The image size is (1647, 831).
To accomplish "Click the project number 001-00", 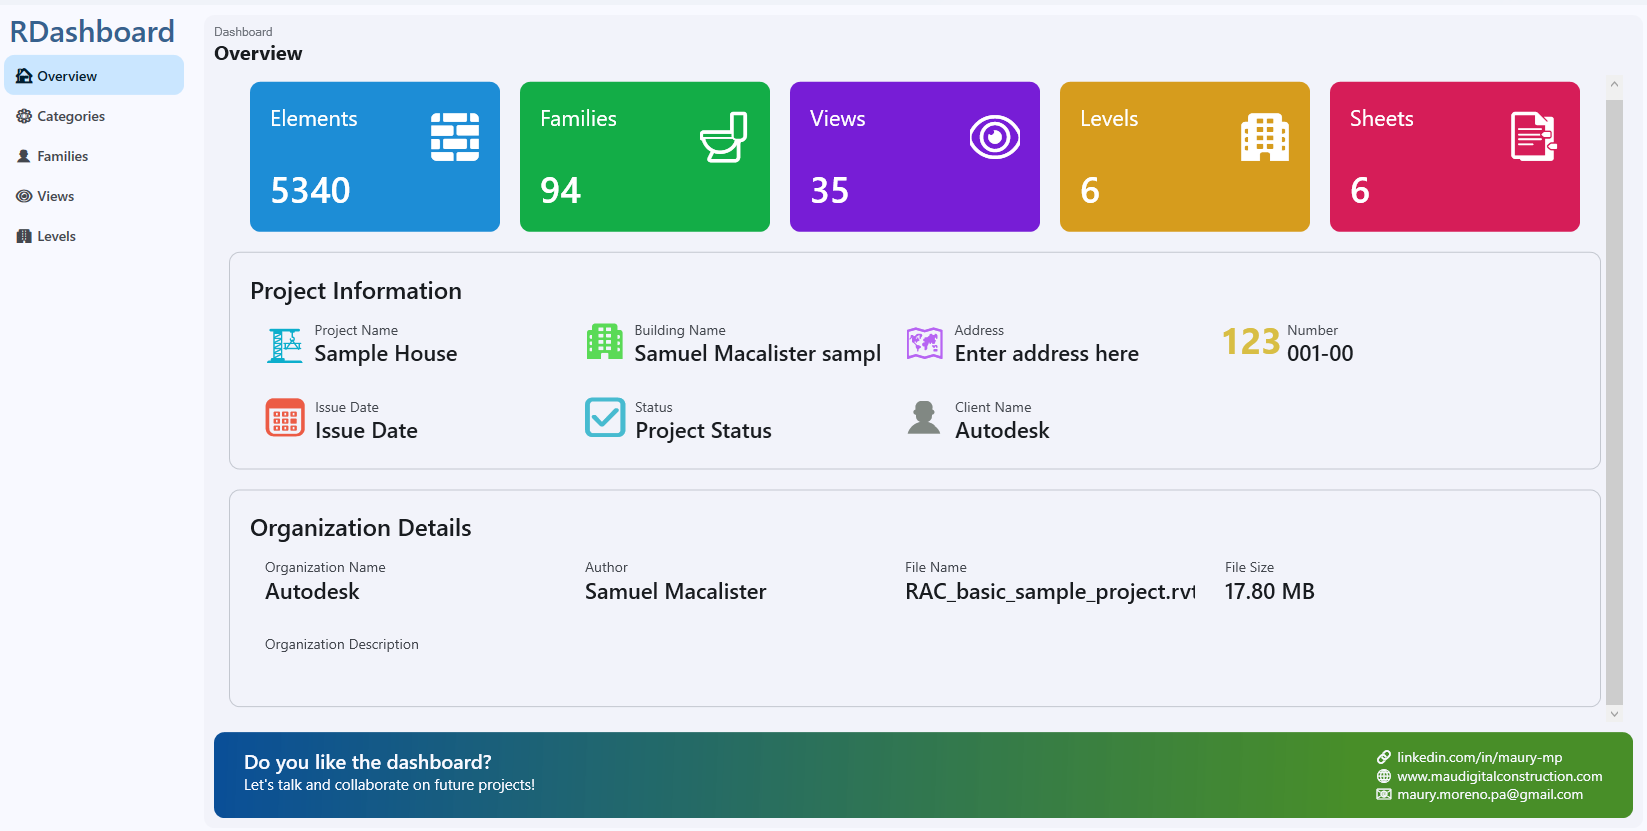I will (1320, 353).
